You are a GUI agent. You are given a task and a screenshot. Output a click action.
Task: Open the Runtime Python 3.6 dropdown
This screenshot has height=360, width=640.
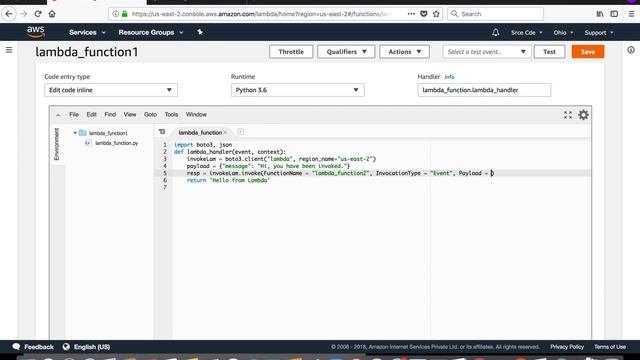(297, 90)
